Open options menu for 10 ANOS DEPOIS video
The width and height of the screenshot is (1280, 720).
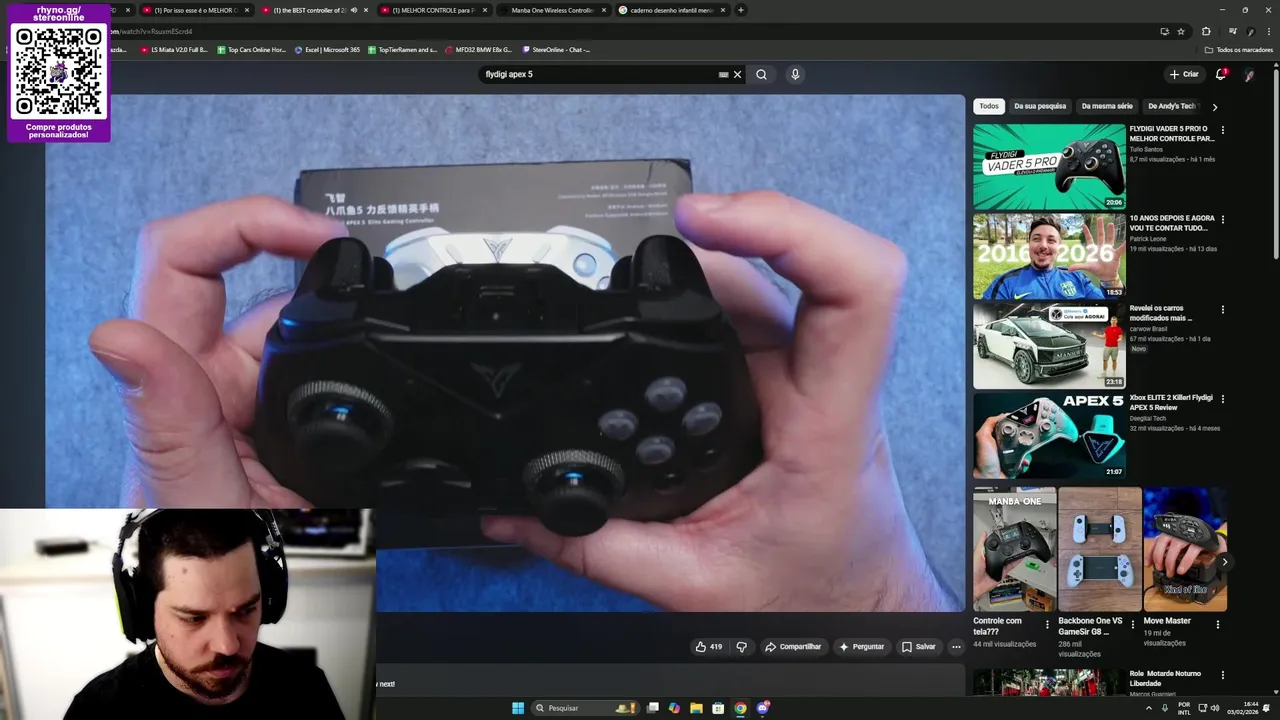(x=1222, y=219)
